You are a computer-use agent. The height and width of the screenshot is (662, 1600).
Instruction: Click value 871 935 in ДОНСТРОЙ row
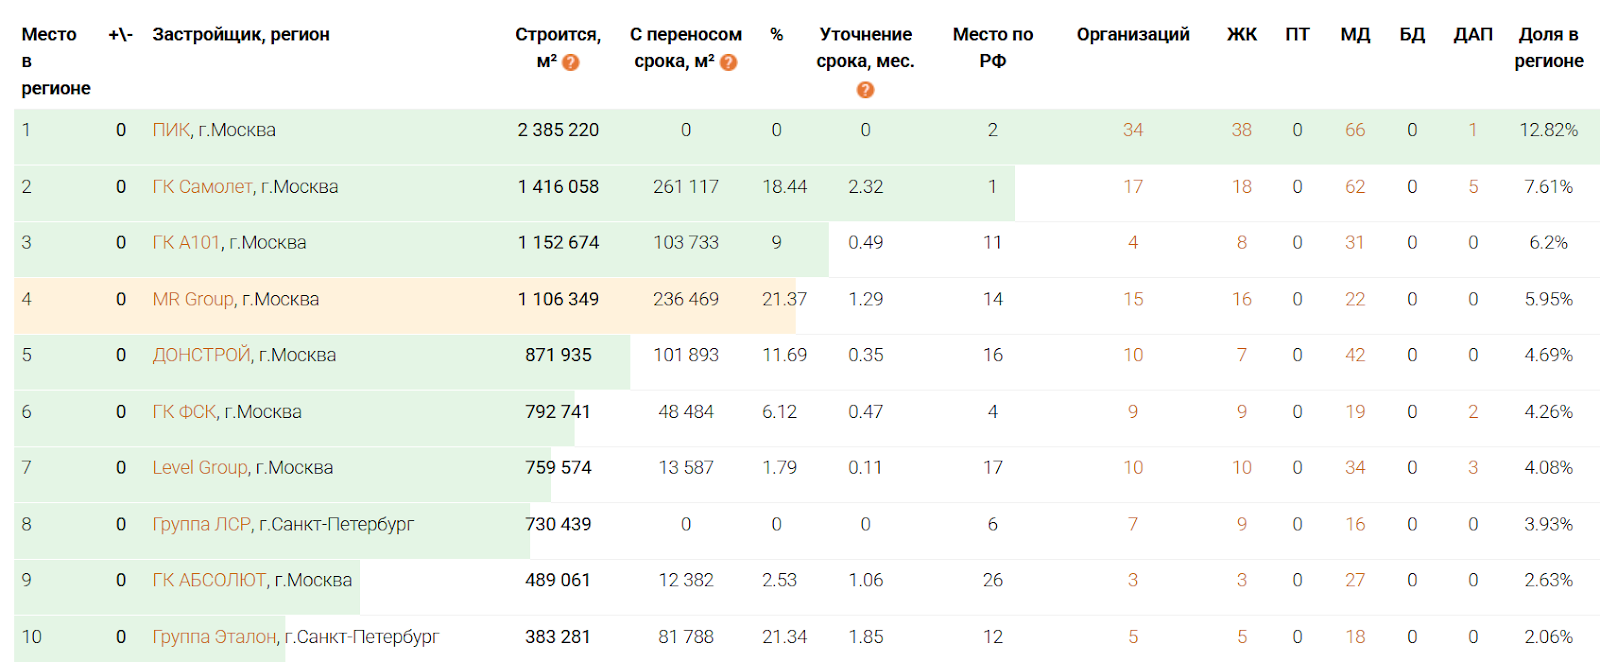pos(558,355)
